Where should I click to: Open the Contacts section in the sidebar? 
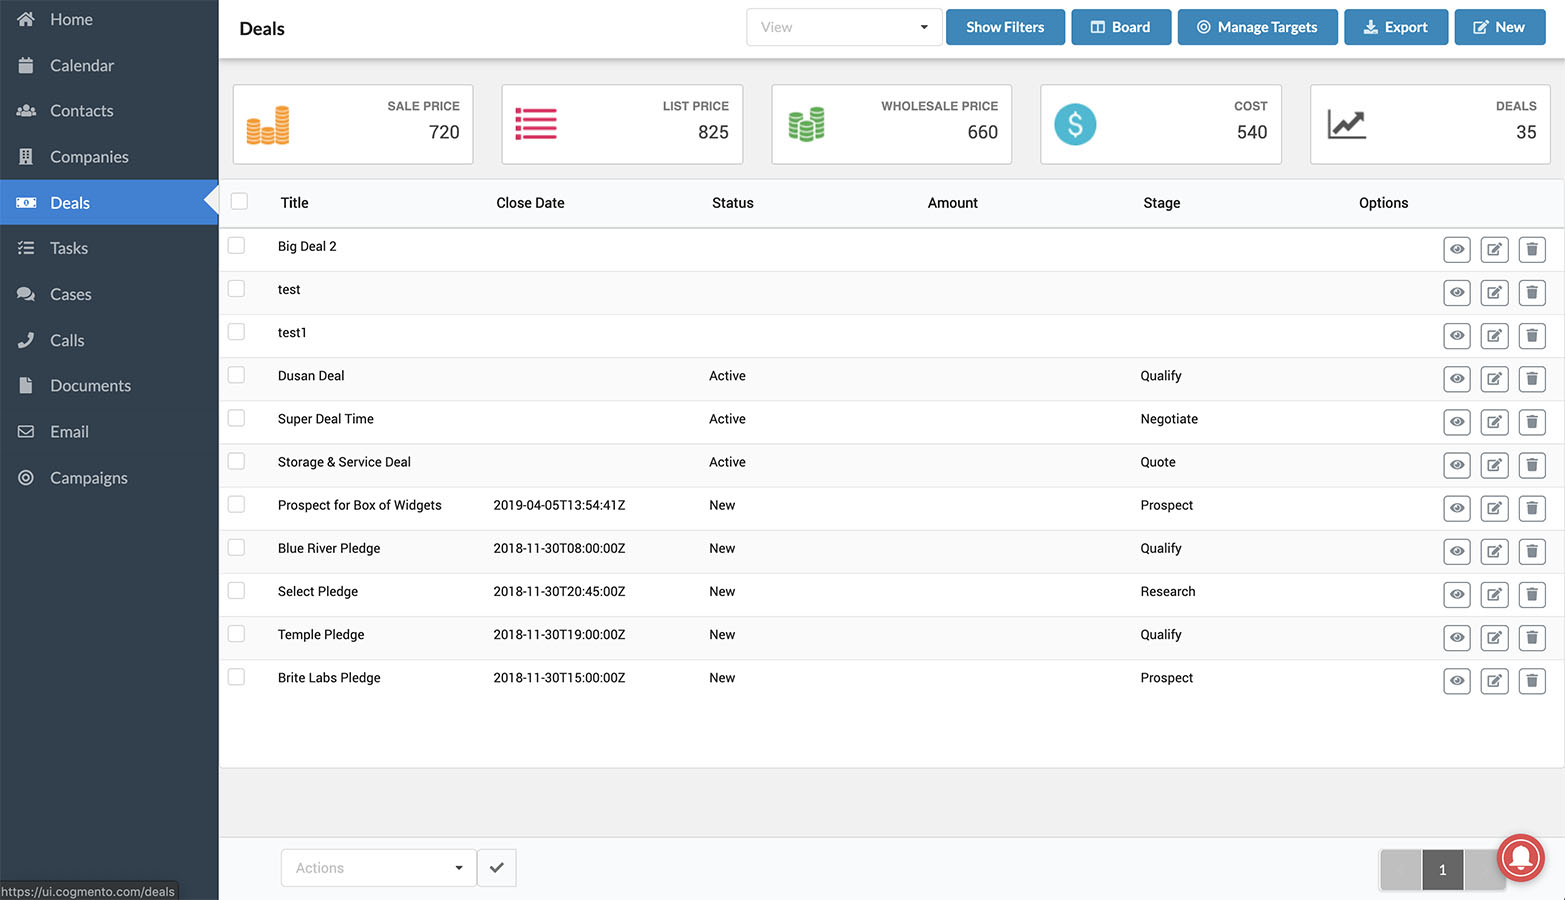[82, 111]
